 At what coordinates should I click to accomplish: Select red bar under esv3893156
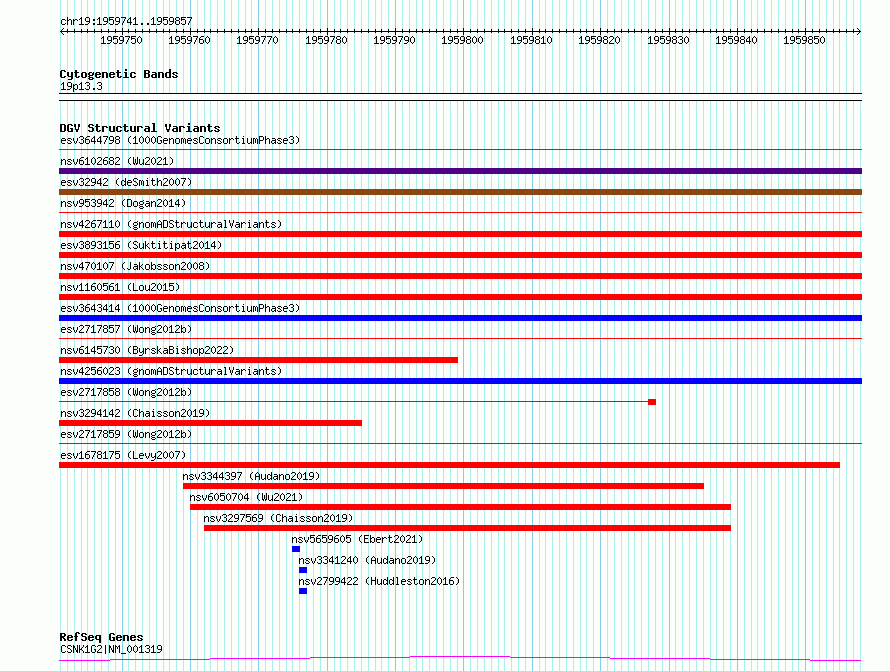coord(460,255)
